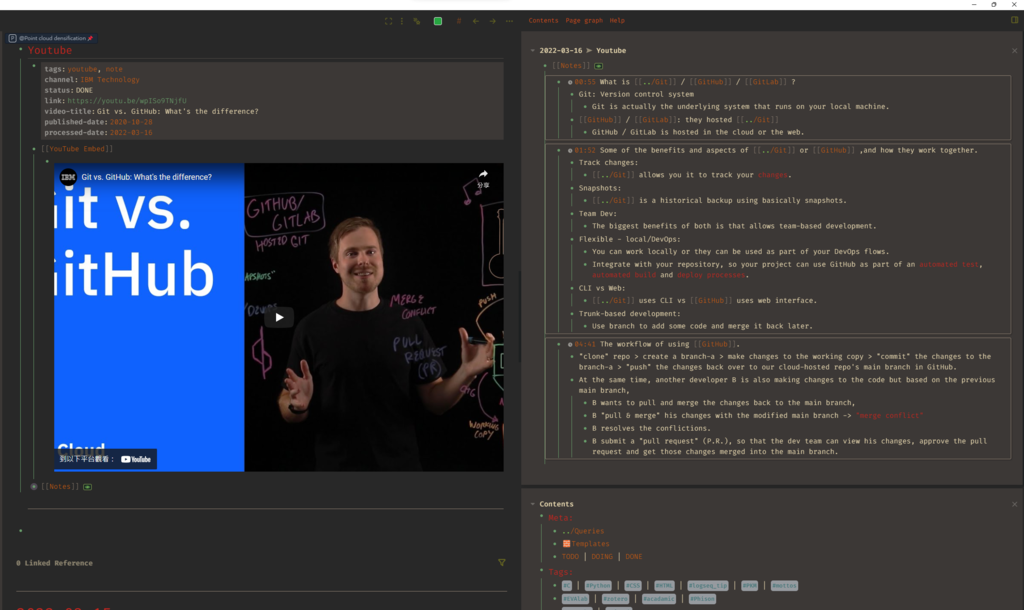Click the green square toolbar icon
Screen dimensions: 1024x610
coord(438,21)
